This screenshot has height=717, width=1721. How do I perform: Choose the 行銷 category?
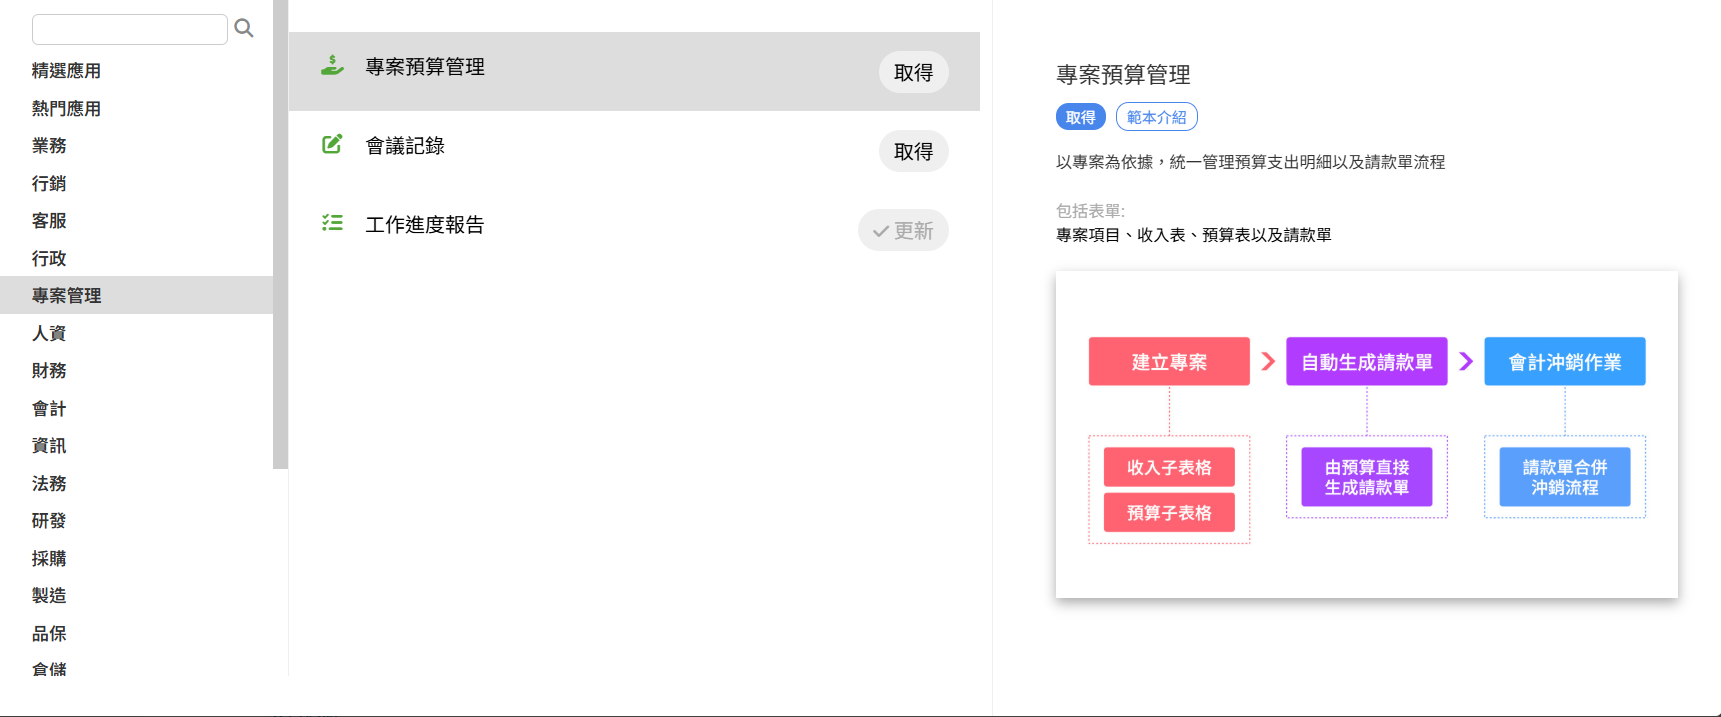click(x=49, y=183)
